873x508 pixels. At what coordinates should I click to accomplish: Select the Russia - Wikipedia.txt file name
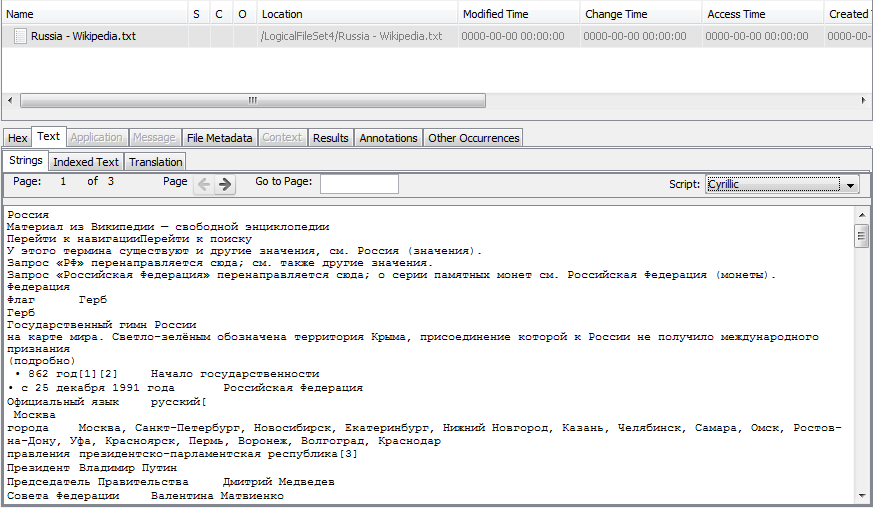point(84,36)
